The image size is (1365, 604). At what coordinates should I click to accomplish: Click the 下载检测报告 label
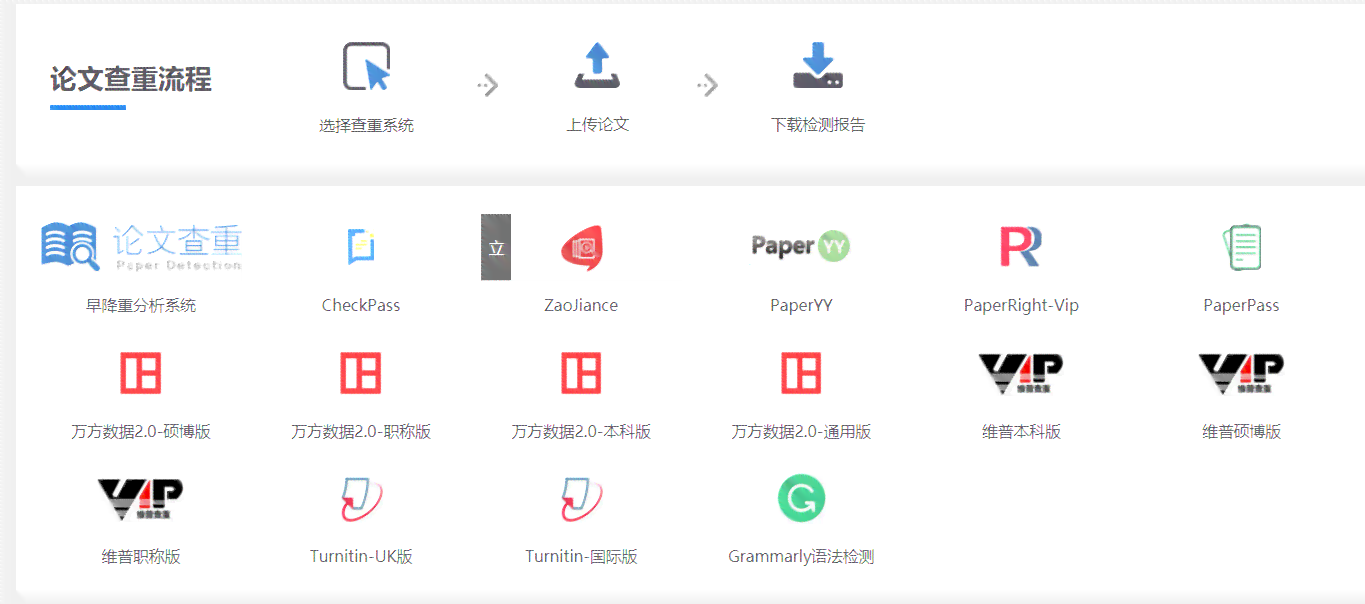tap(817, 125)
